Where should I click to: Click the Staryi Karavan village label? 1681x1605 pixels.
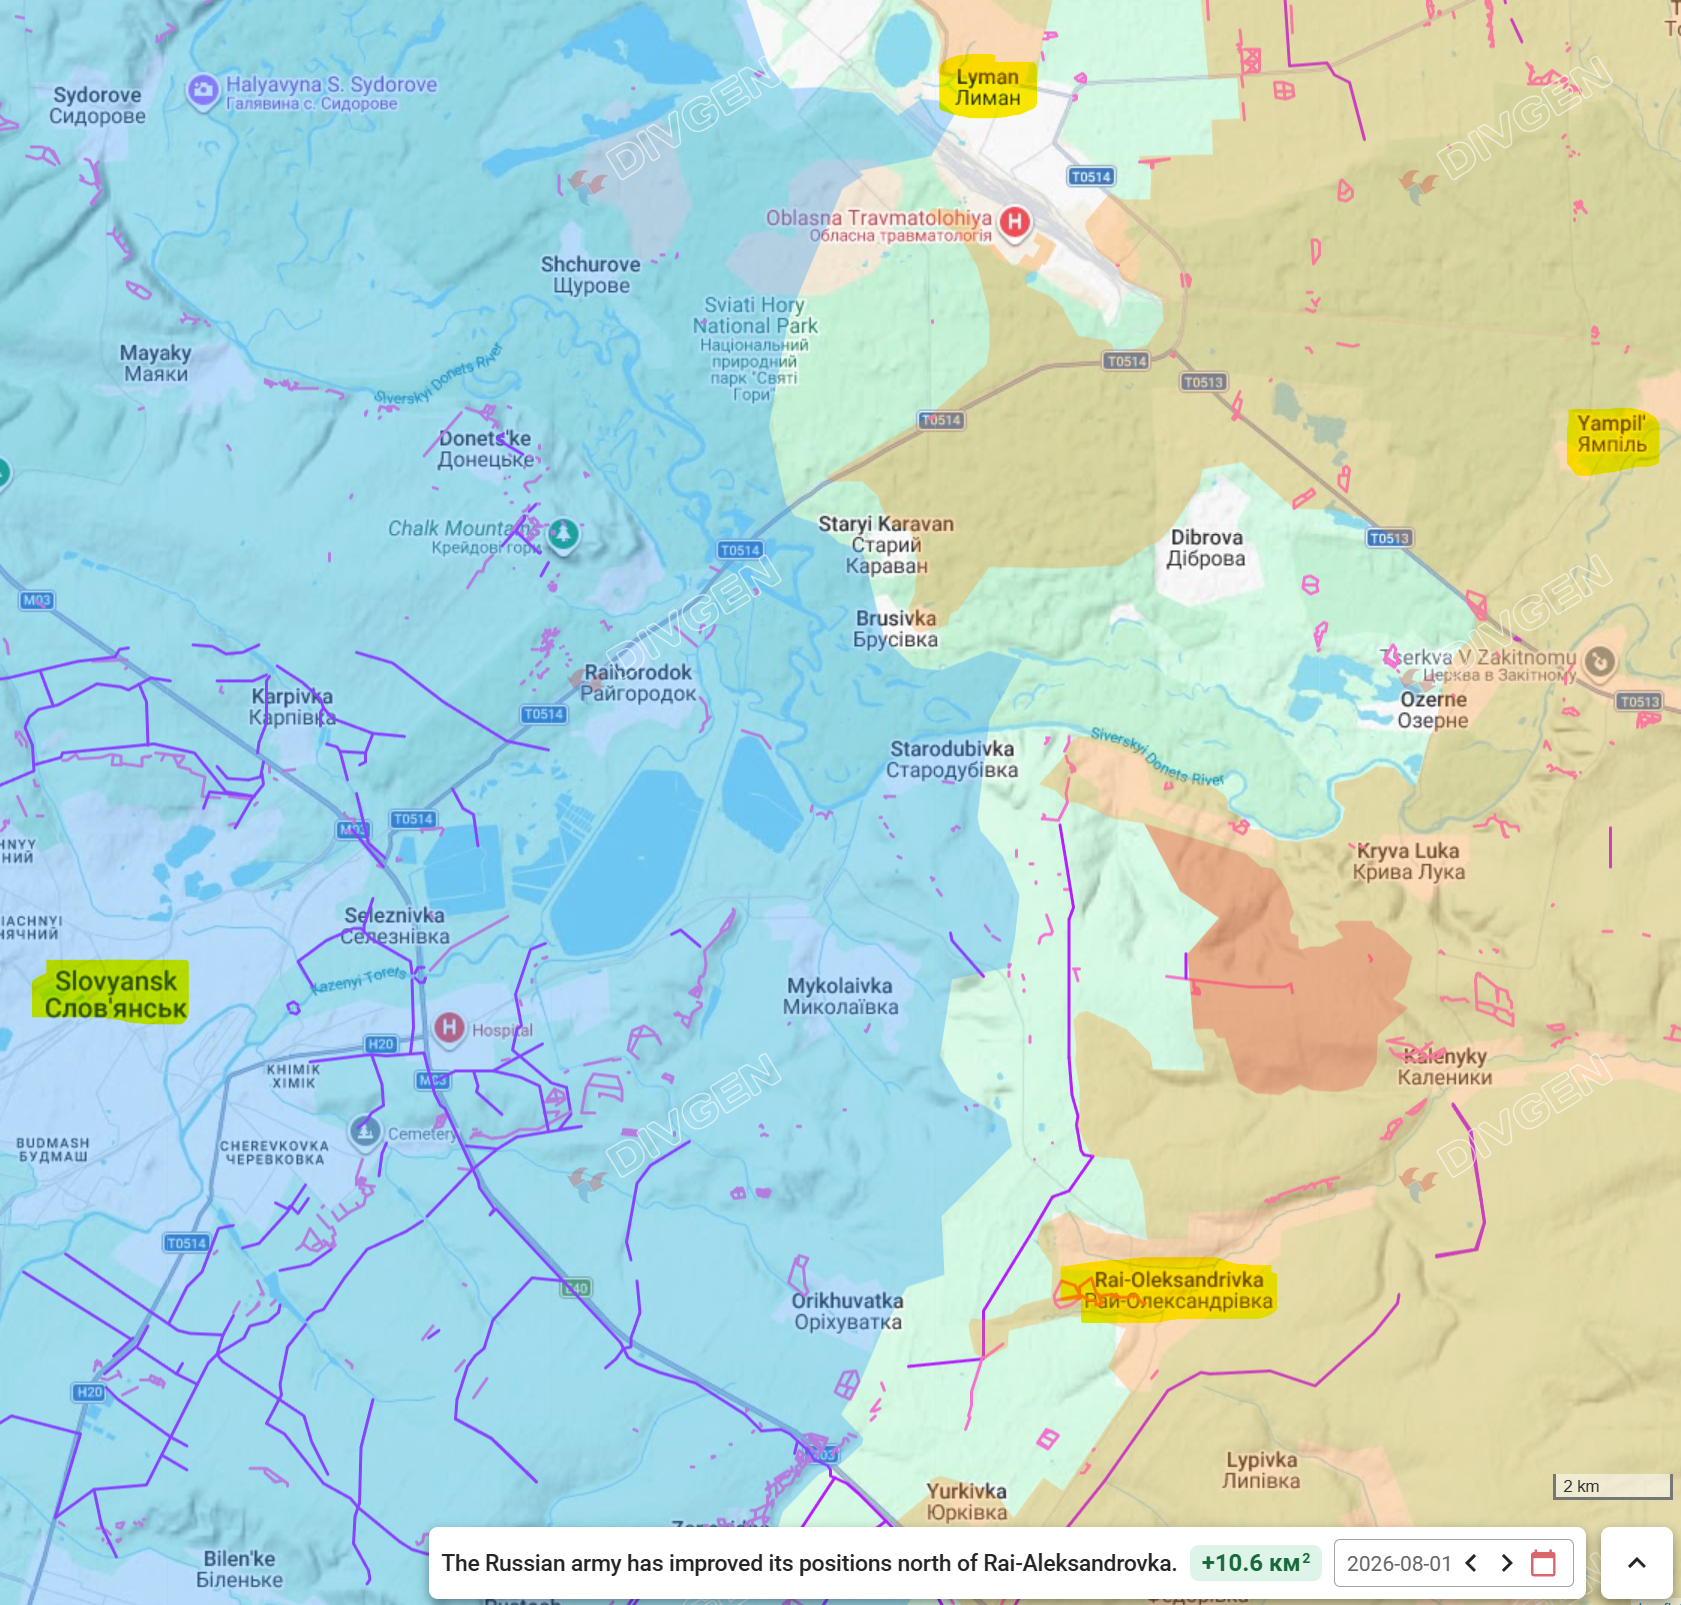tap(886, 544)
